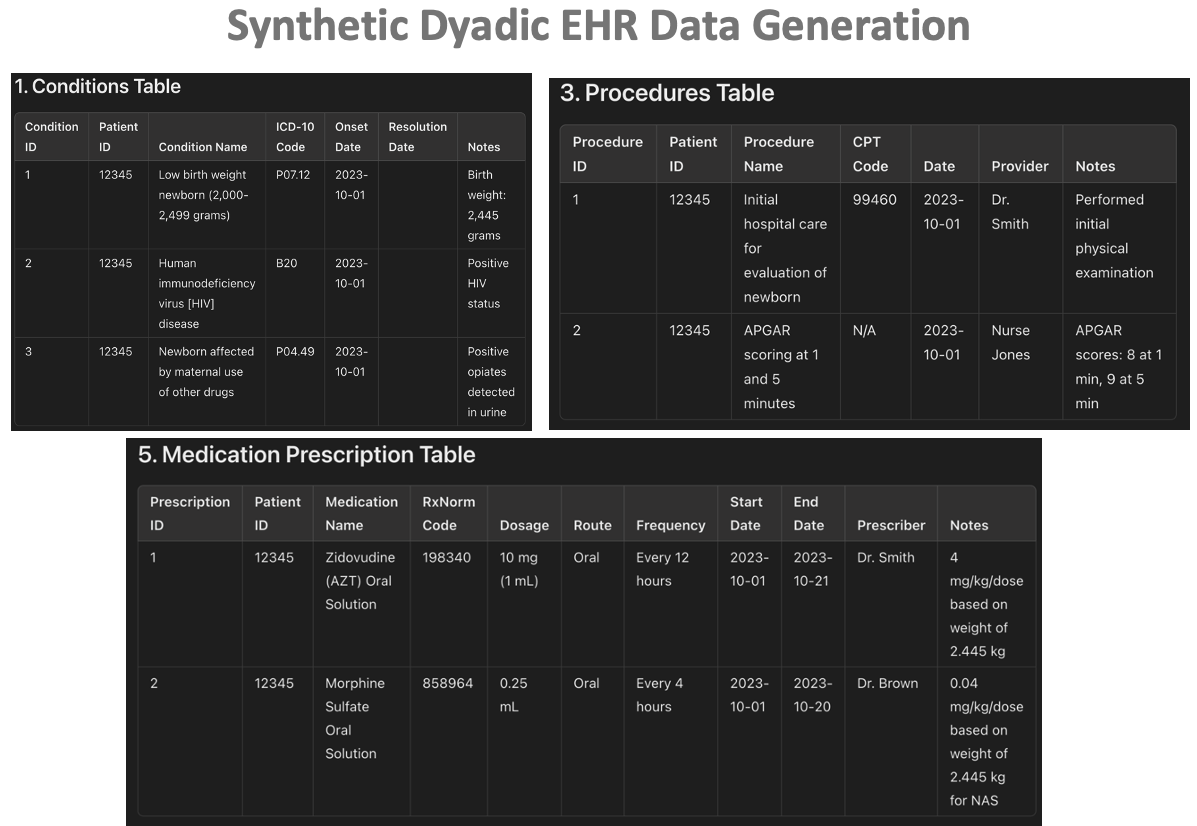This screenshot has width=1197, height=826.
Task: Click the Prescriber column header
Action: point(890,525)
